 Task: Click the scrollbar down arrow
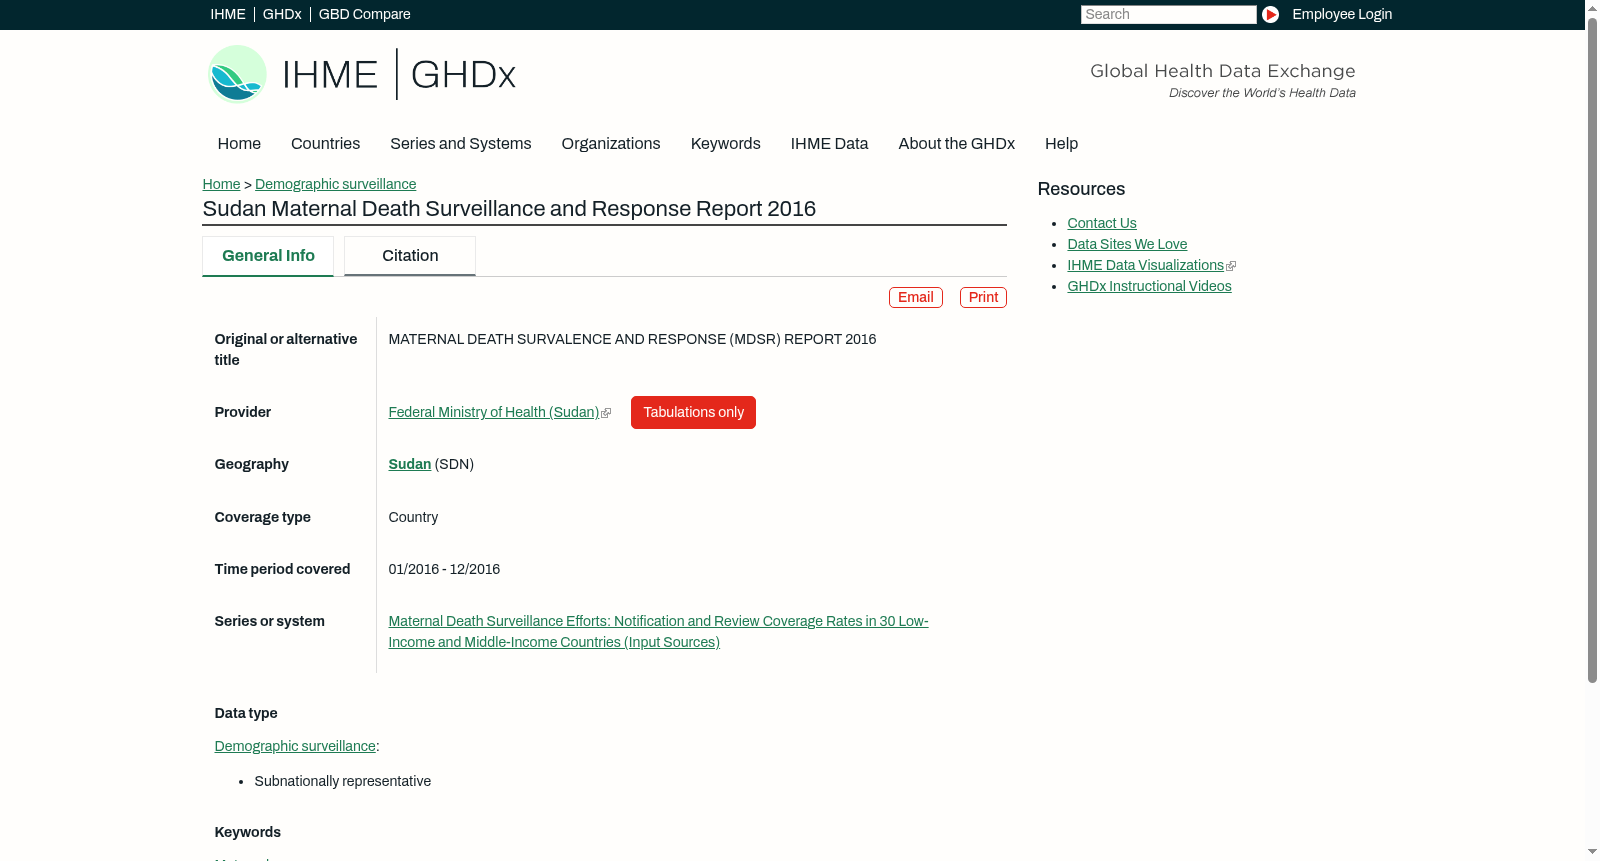[x=1592, y=853]
